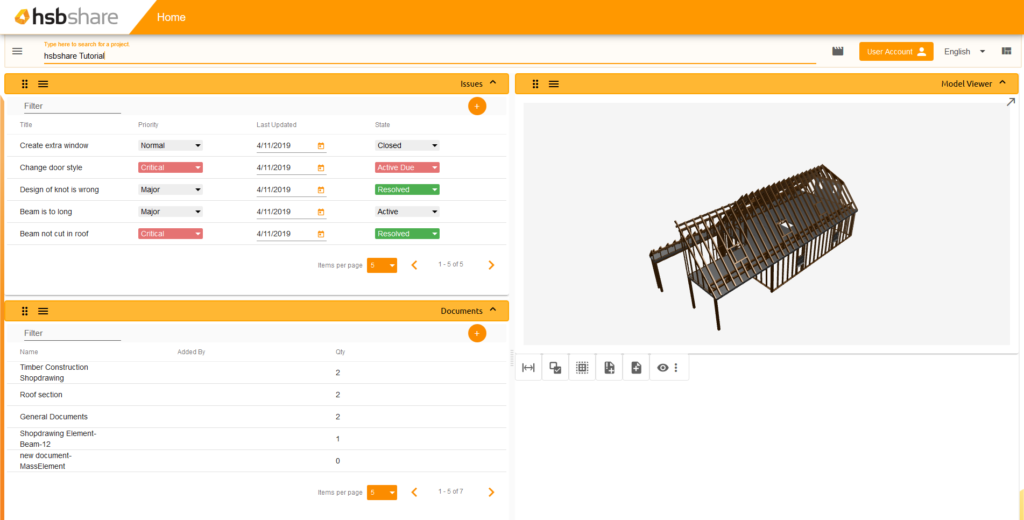Collapse the Issues panel
This screenshot has width=1024, height=520.
click(493, 83)
